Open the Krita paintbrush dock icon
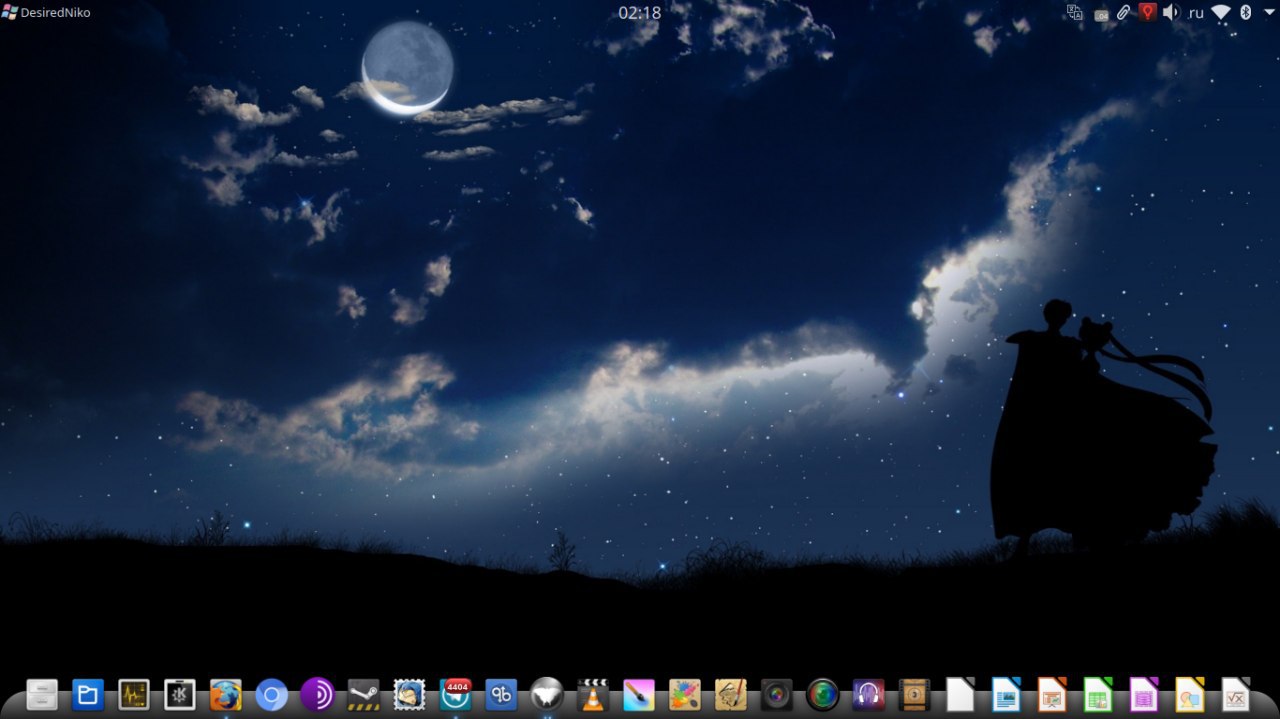This screenshot has width=1280, height=719. 639,694
